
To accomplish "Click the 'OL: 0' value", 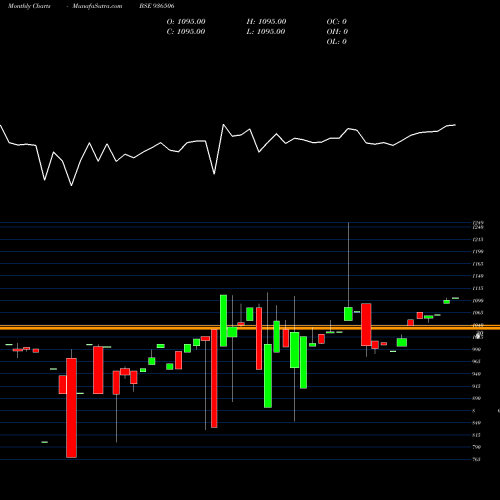I will coord(337,42).
